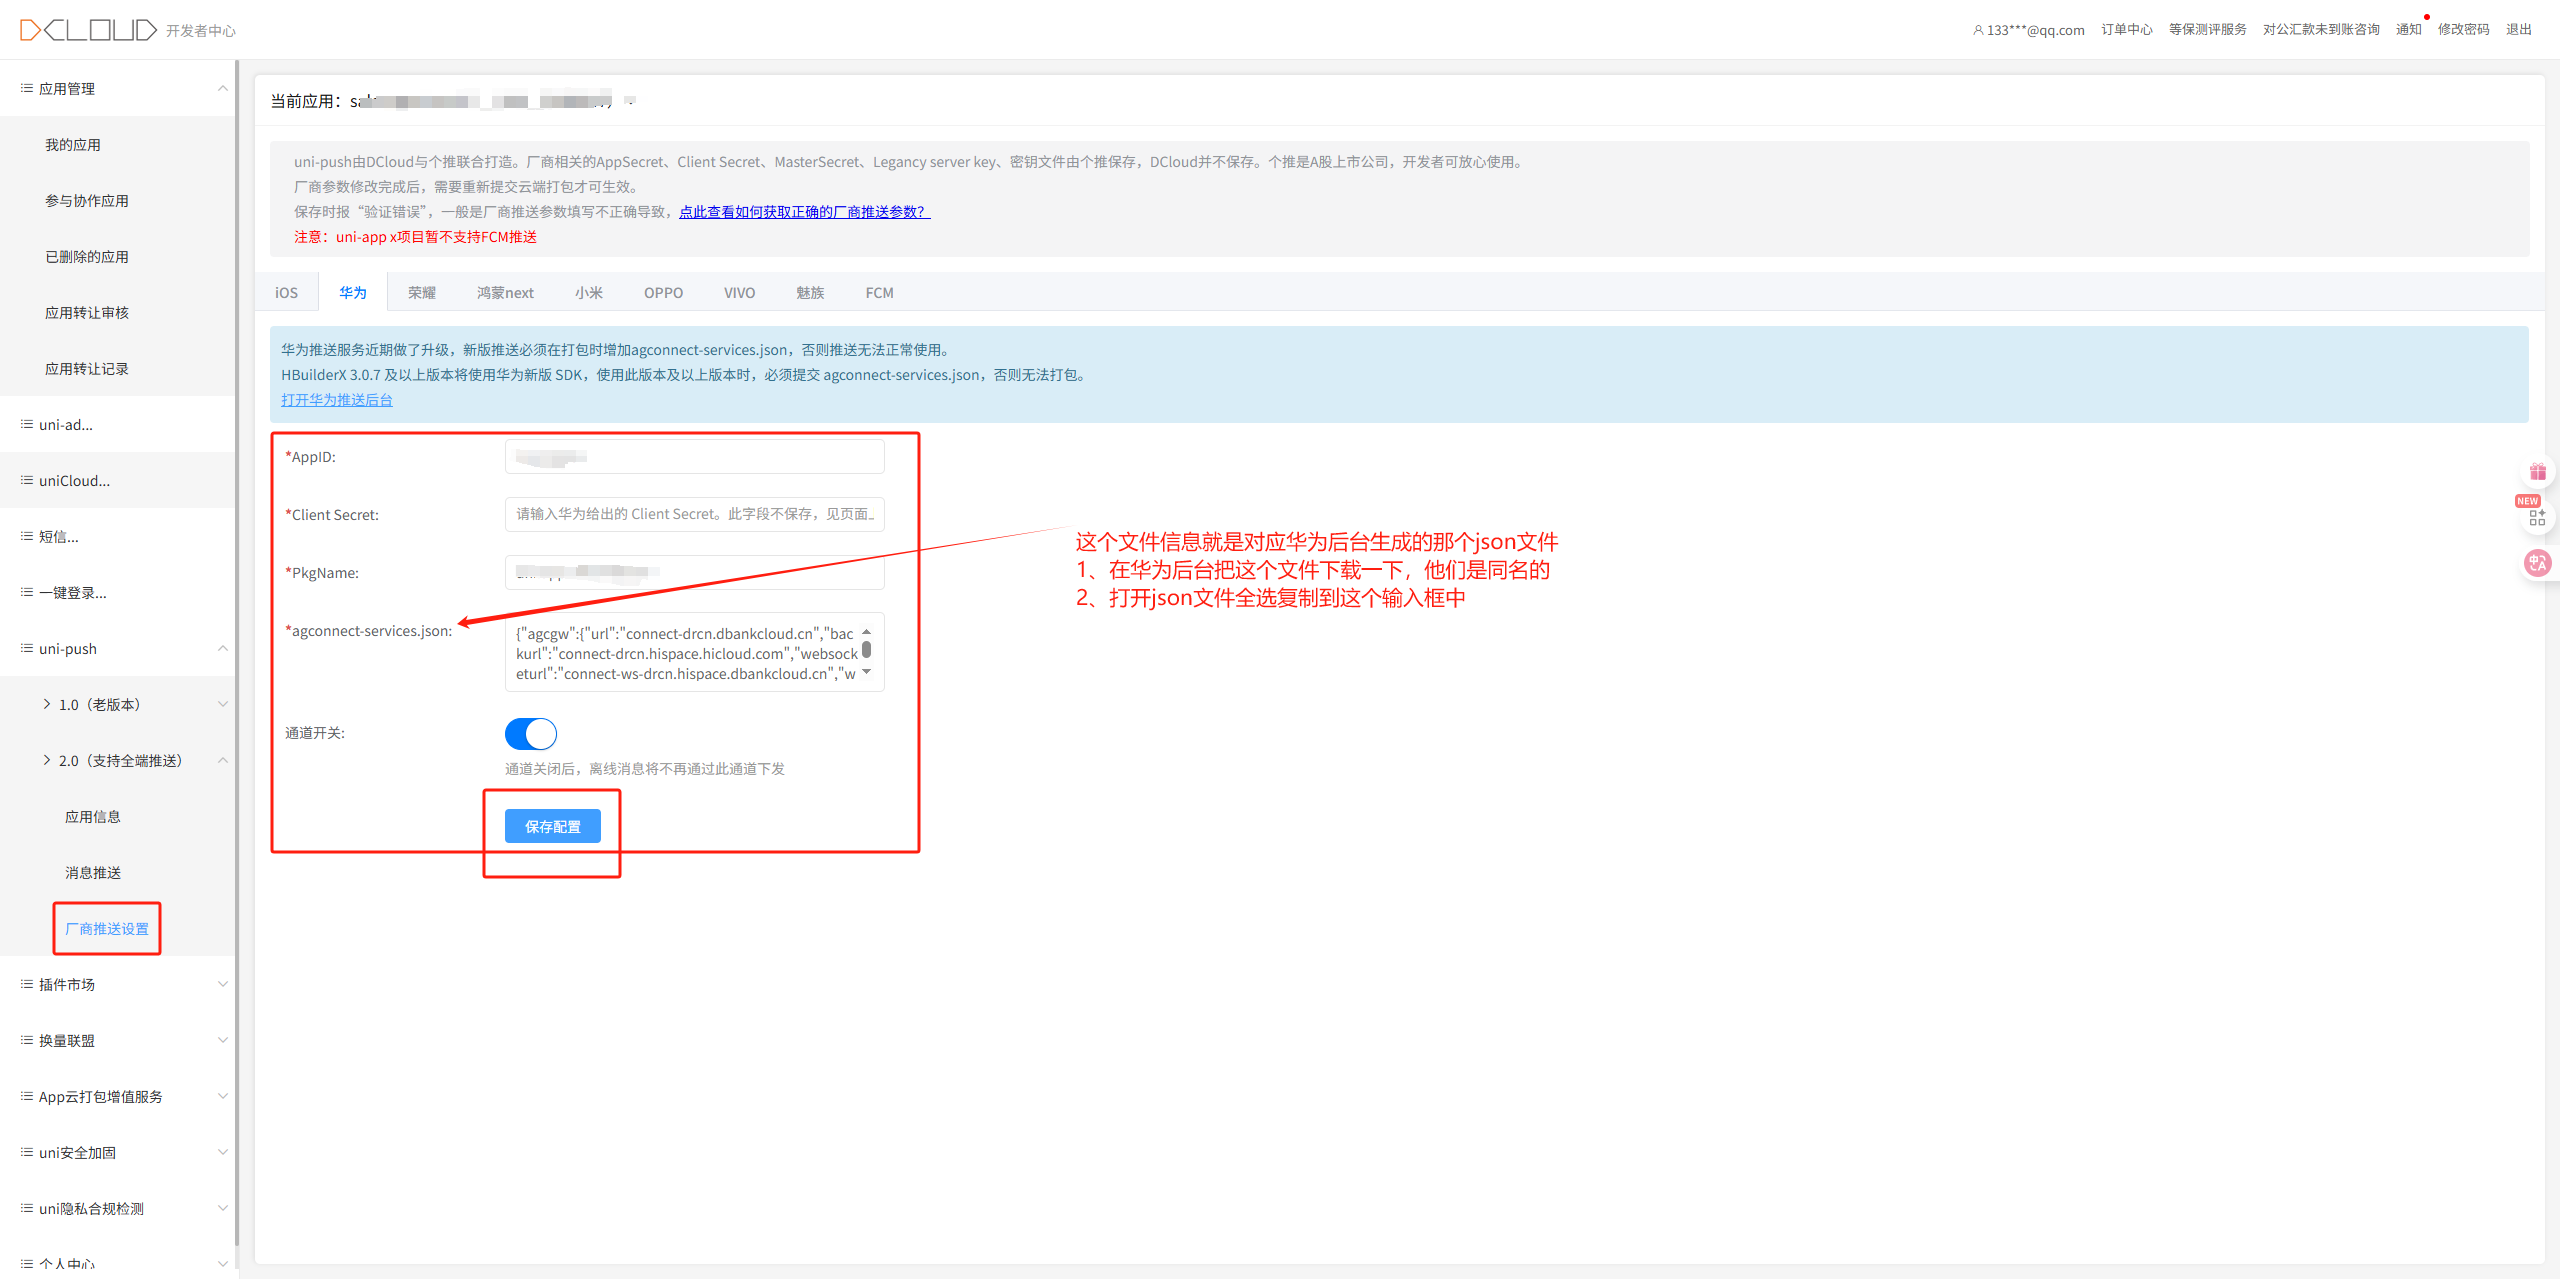Click the 保存配置 button
Image resolution: width=2560 pixels, height=1279 pixels.
(x=552, y=826)
